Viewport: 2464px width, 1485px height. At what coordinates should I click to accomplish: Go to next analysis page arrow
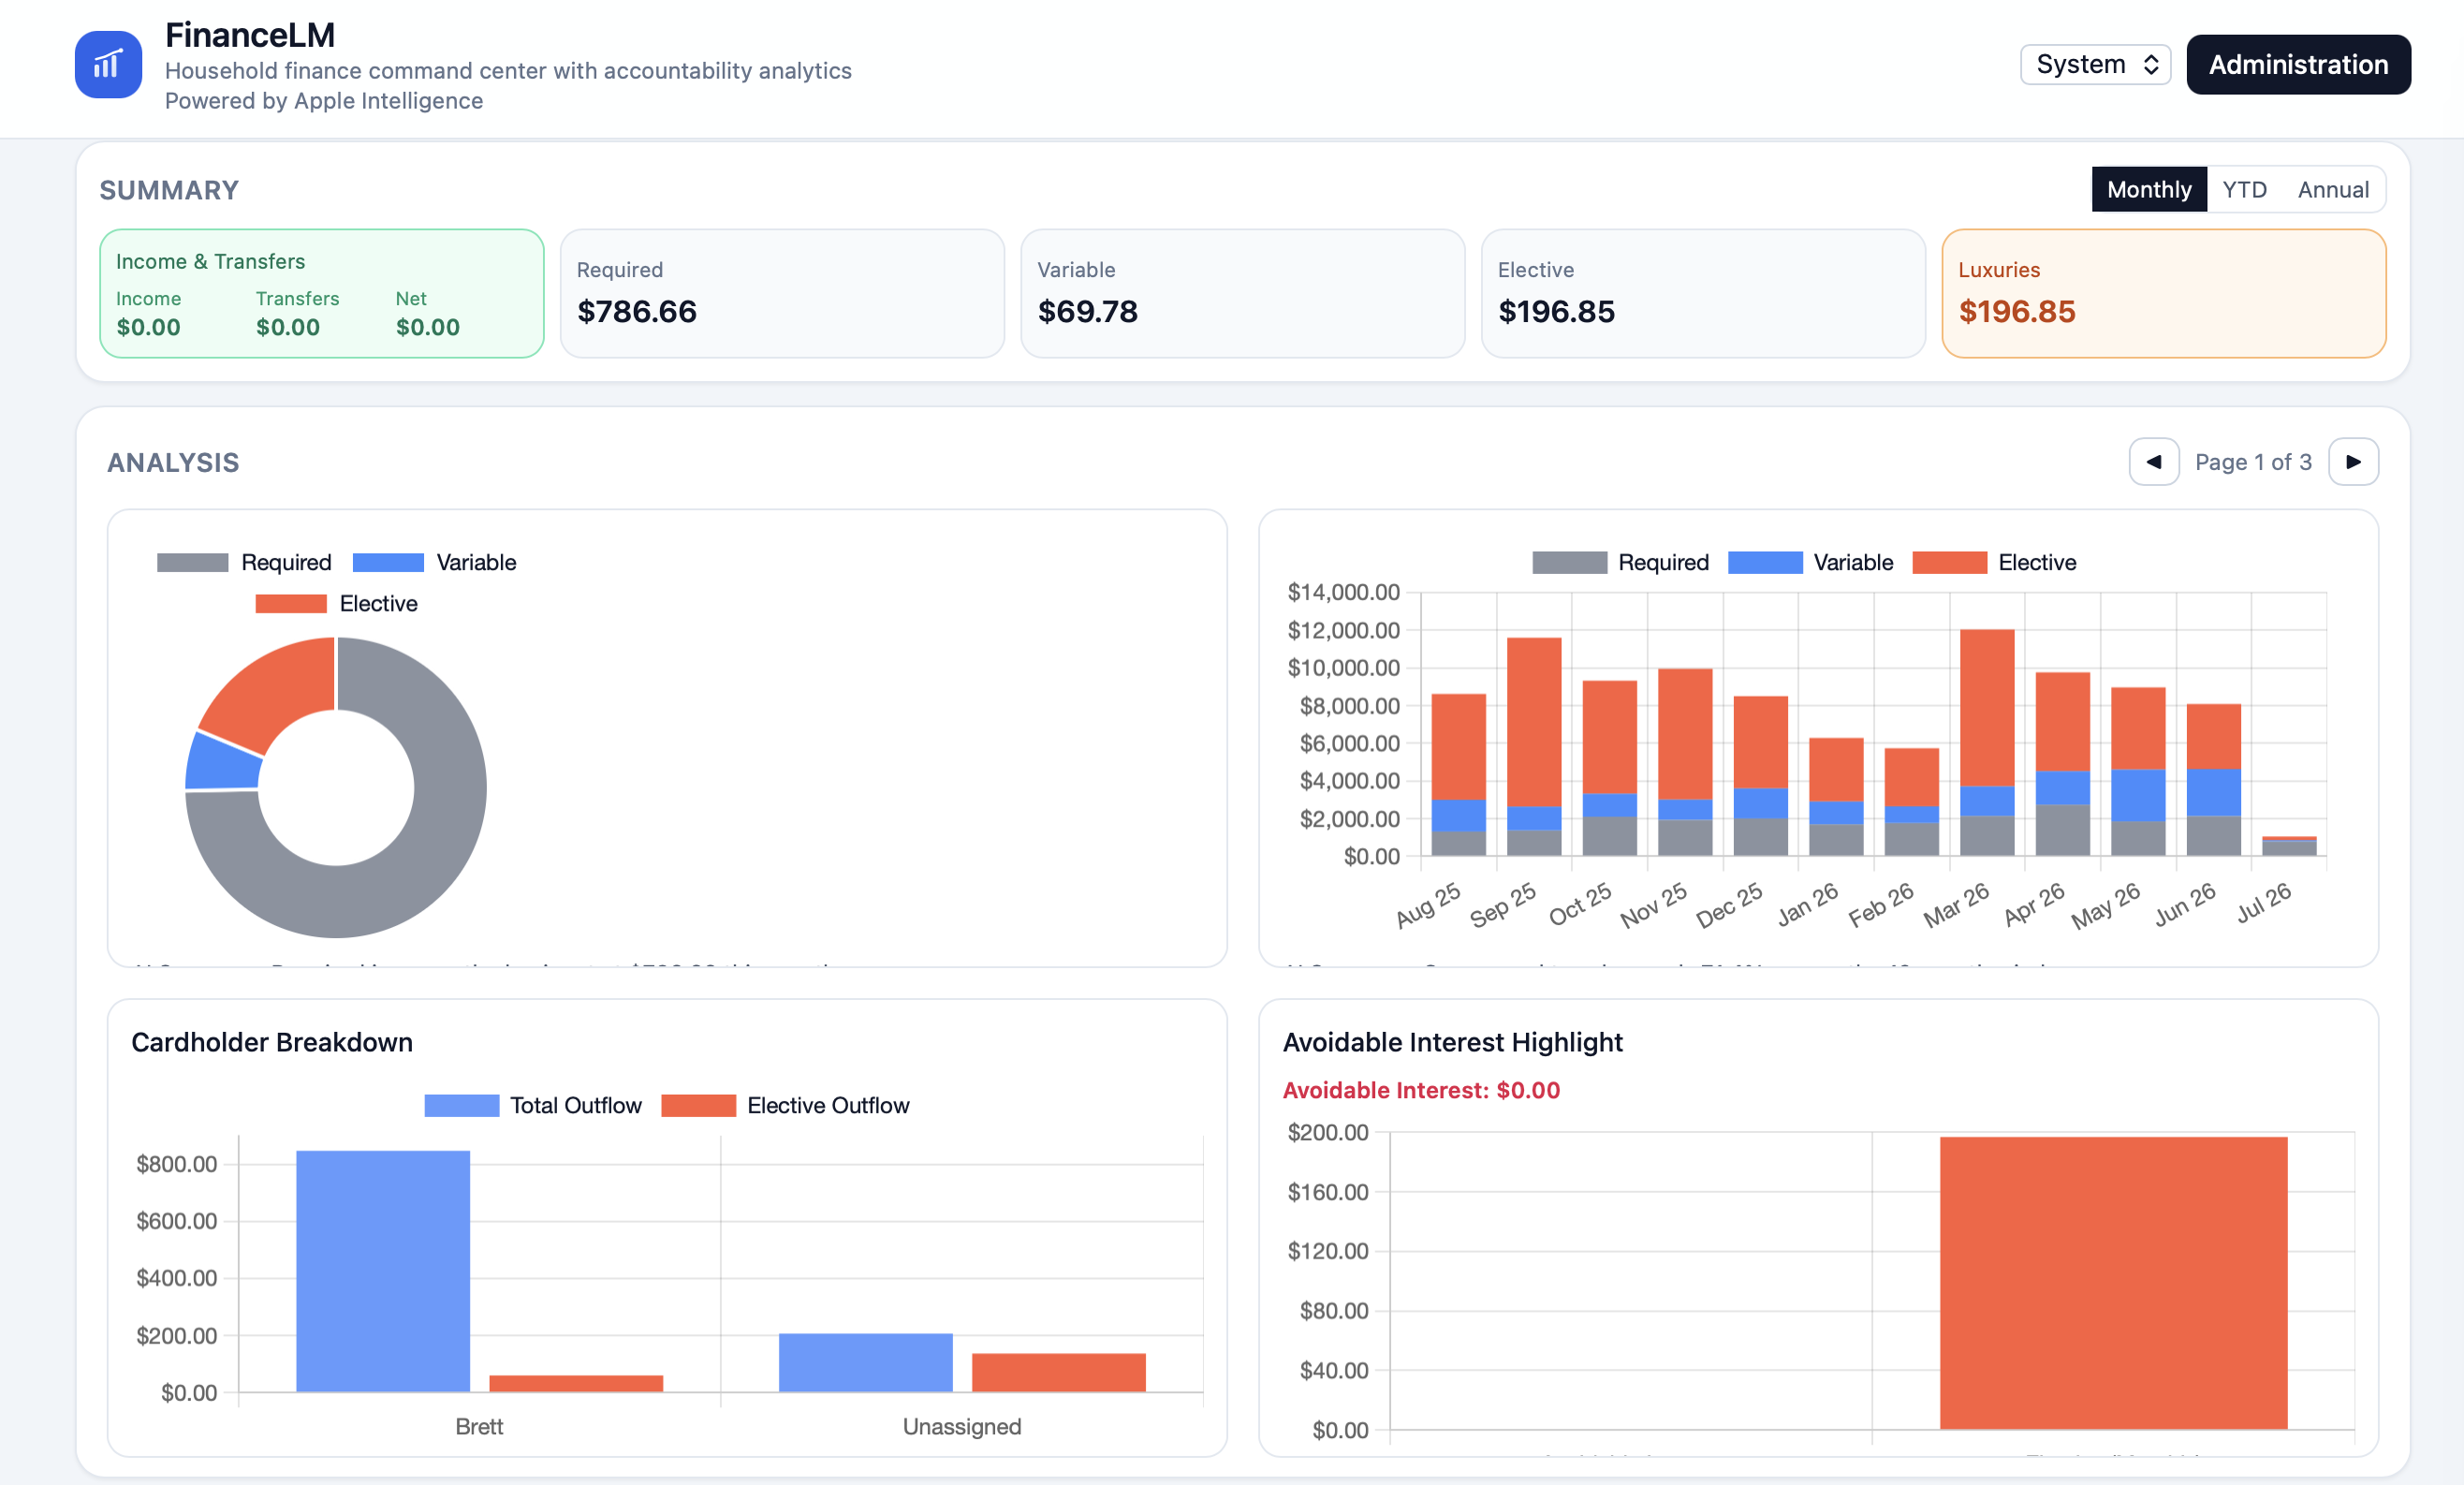point(2353,462)
